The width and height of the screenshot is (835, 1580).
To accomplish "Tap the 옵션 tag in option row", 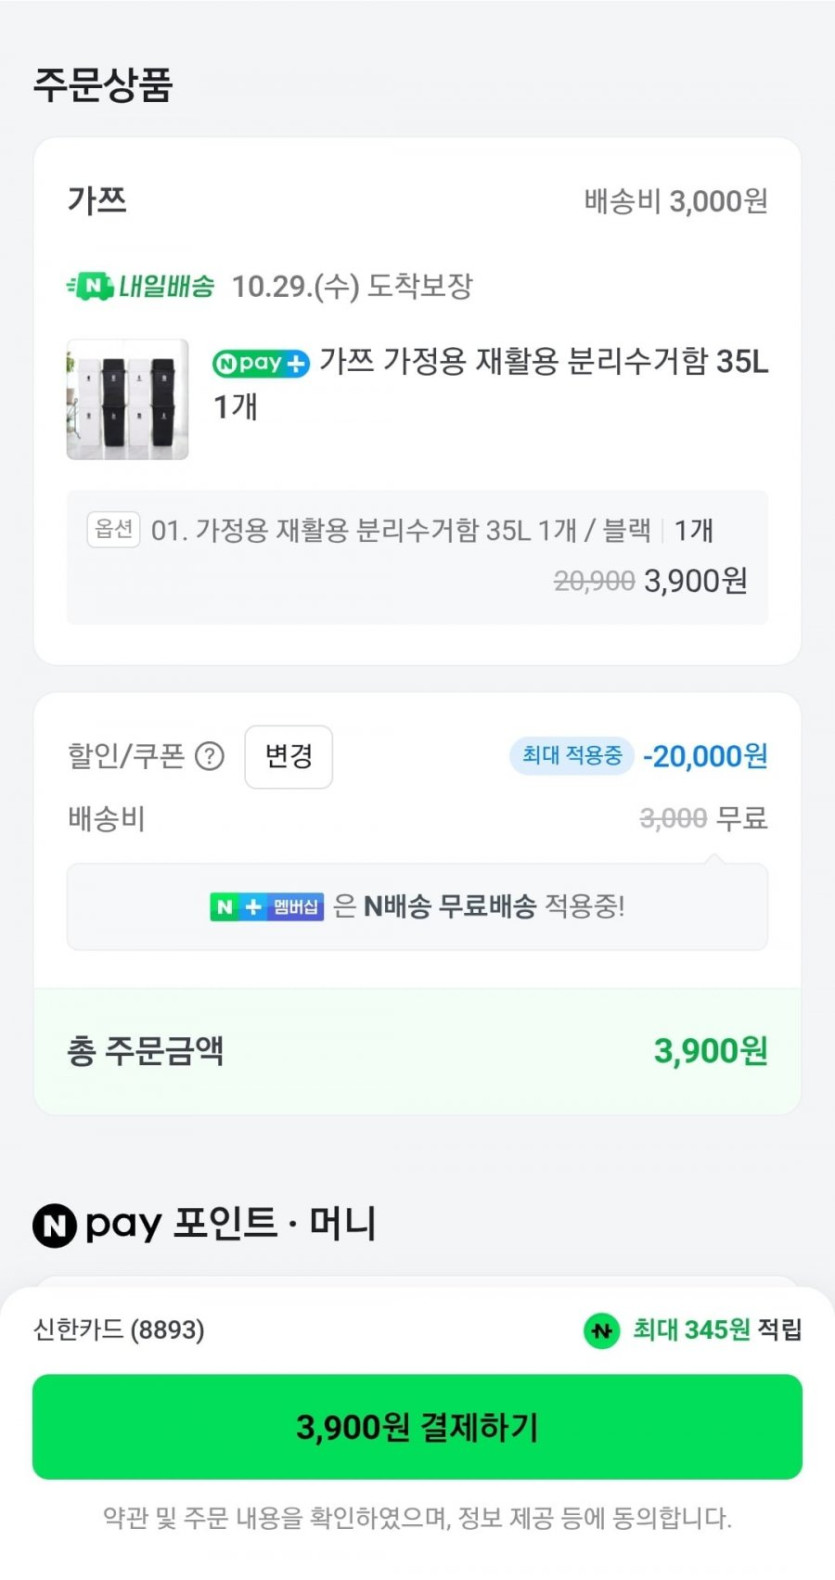I will pos(113,529).
